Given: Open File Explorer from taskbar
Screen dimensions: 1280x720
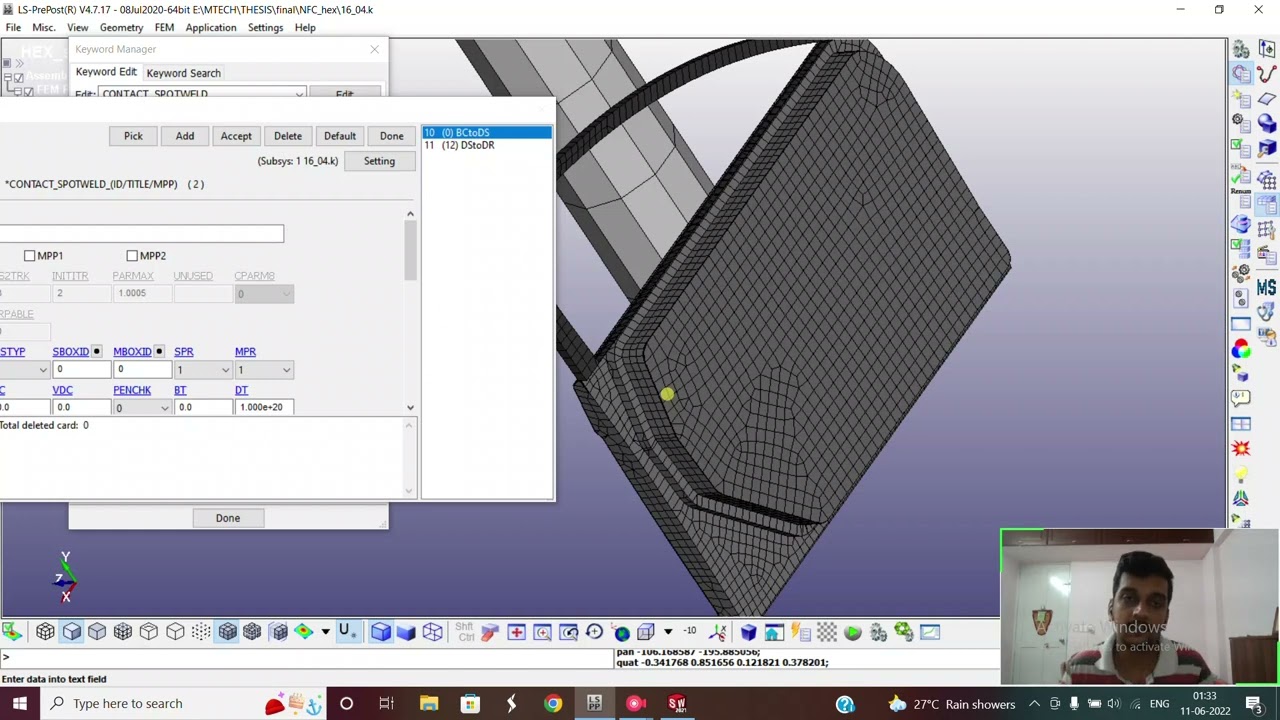Looking at the screenshot, I should 429,703.
